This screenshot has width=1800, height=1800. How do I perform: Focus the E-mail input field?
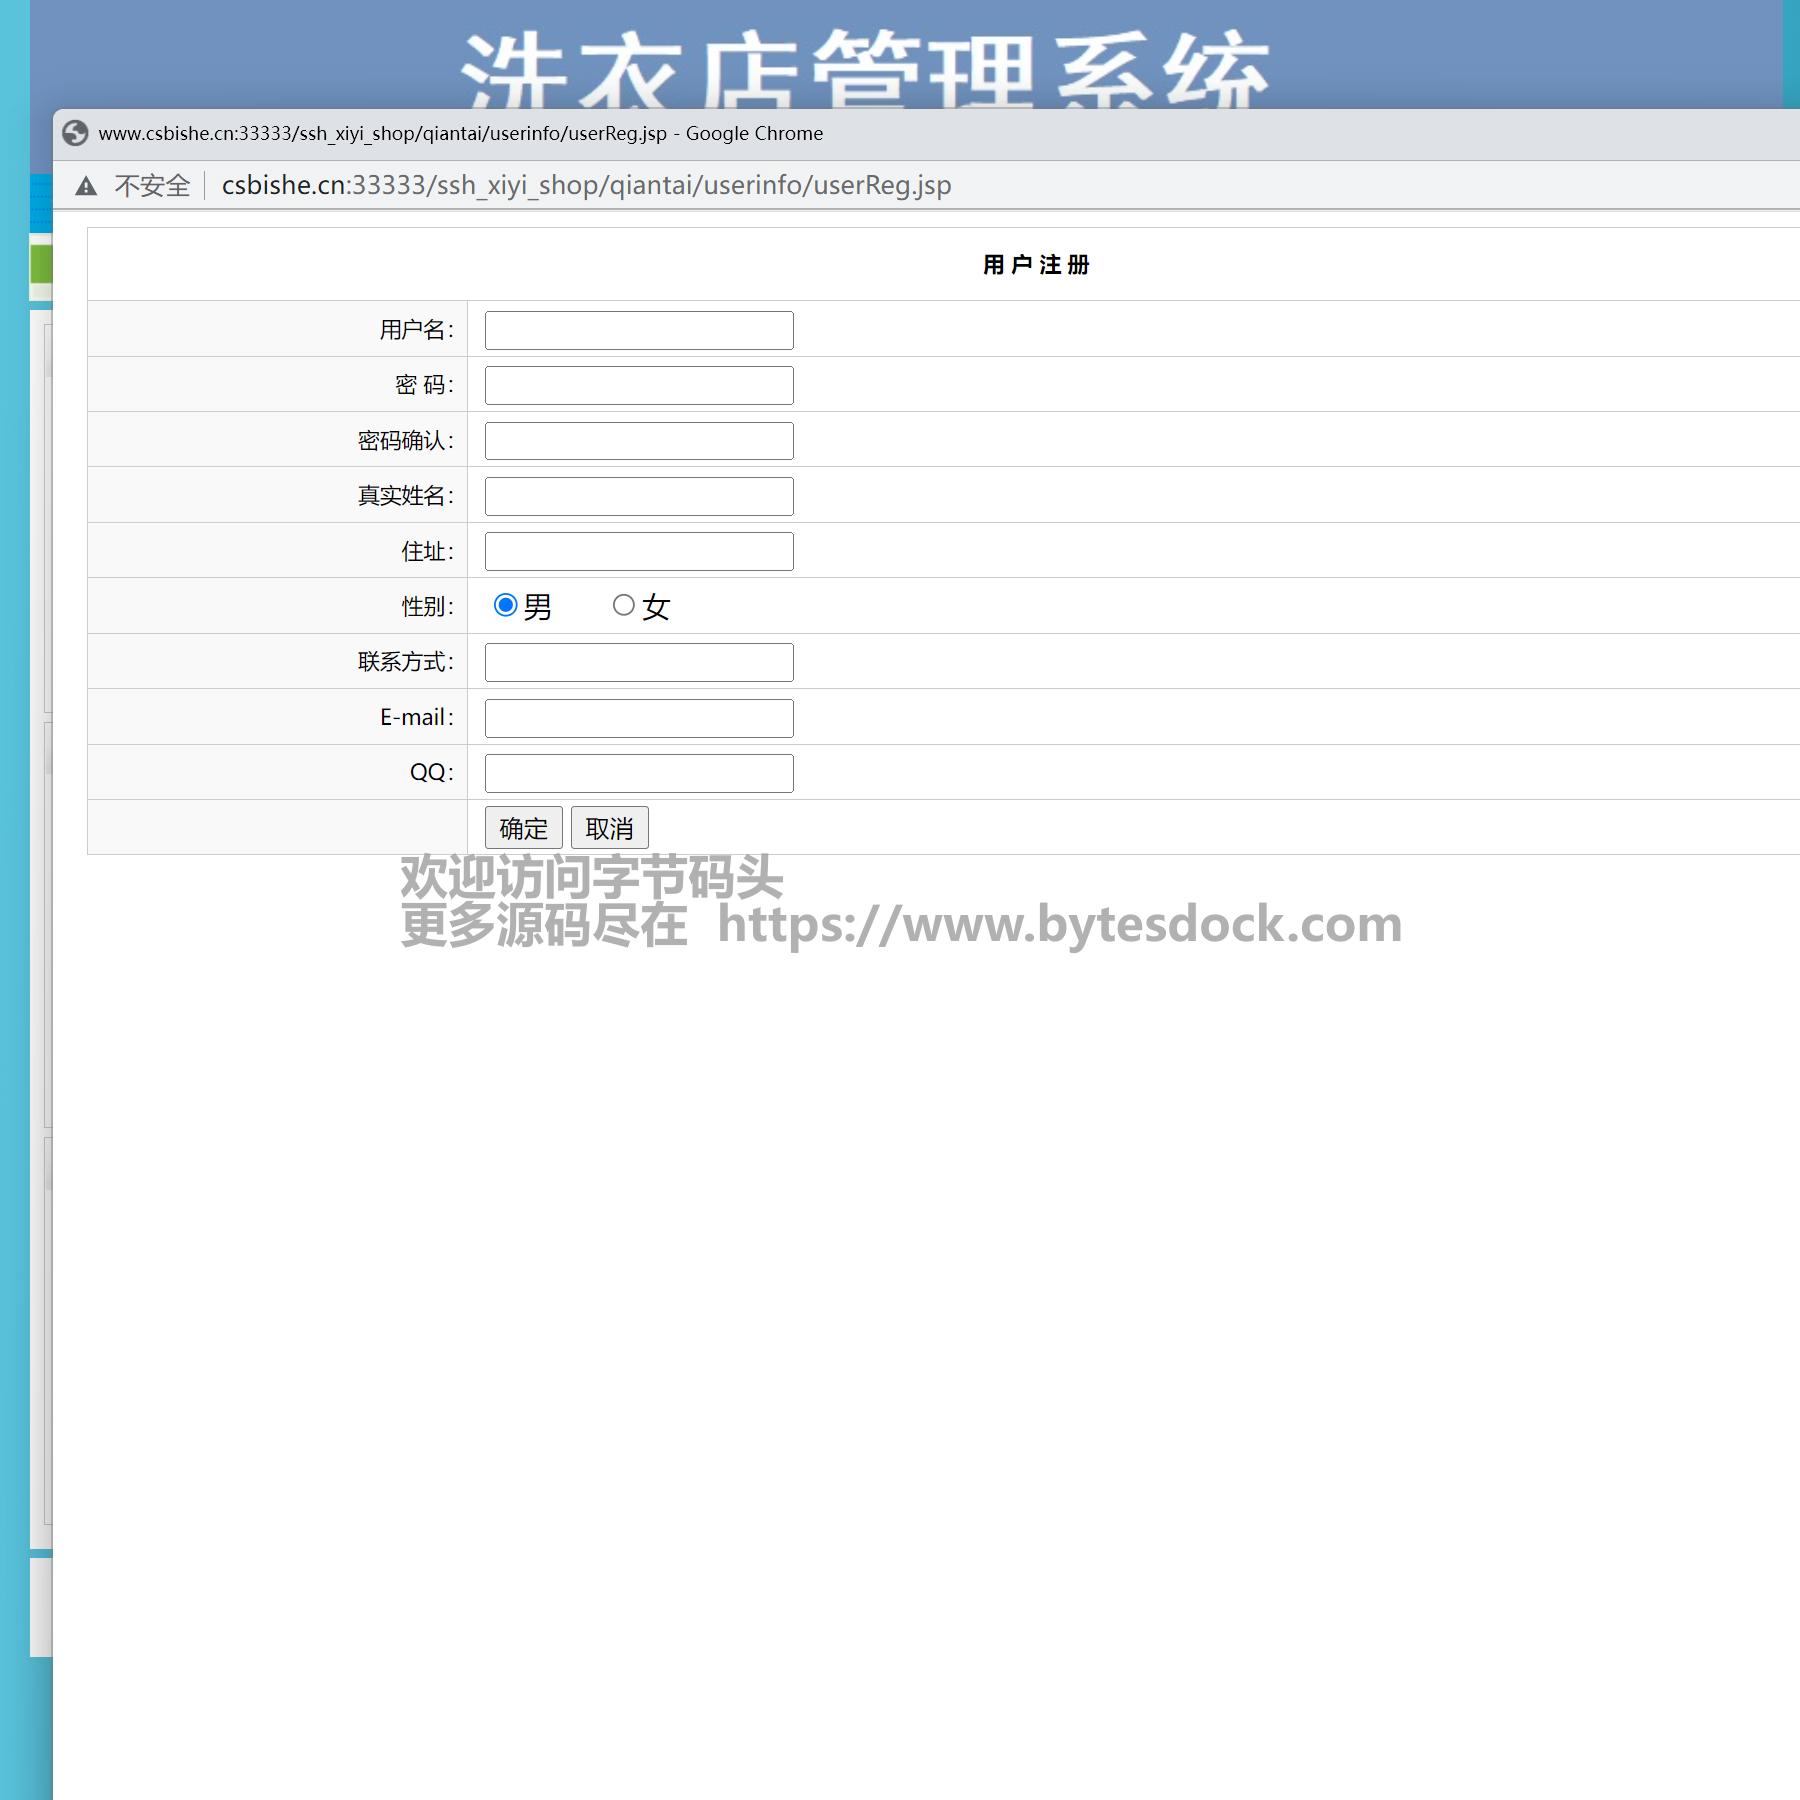pos(638,718)
